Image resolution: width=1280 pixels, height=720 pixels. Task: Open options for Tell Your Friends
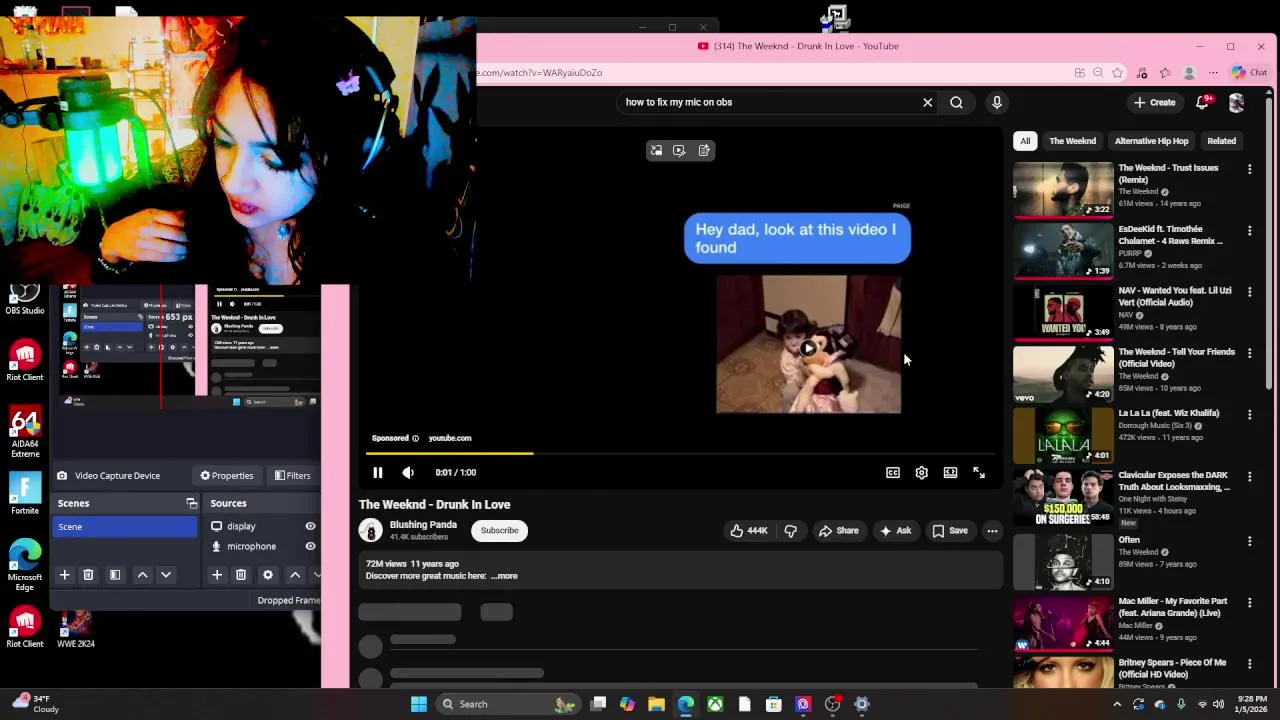pyautogui.click(x=1249, y=354)
